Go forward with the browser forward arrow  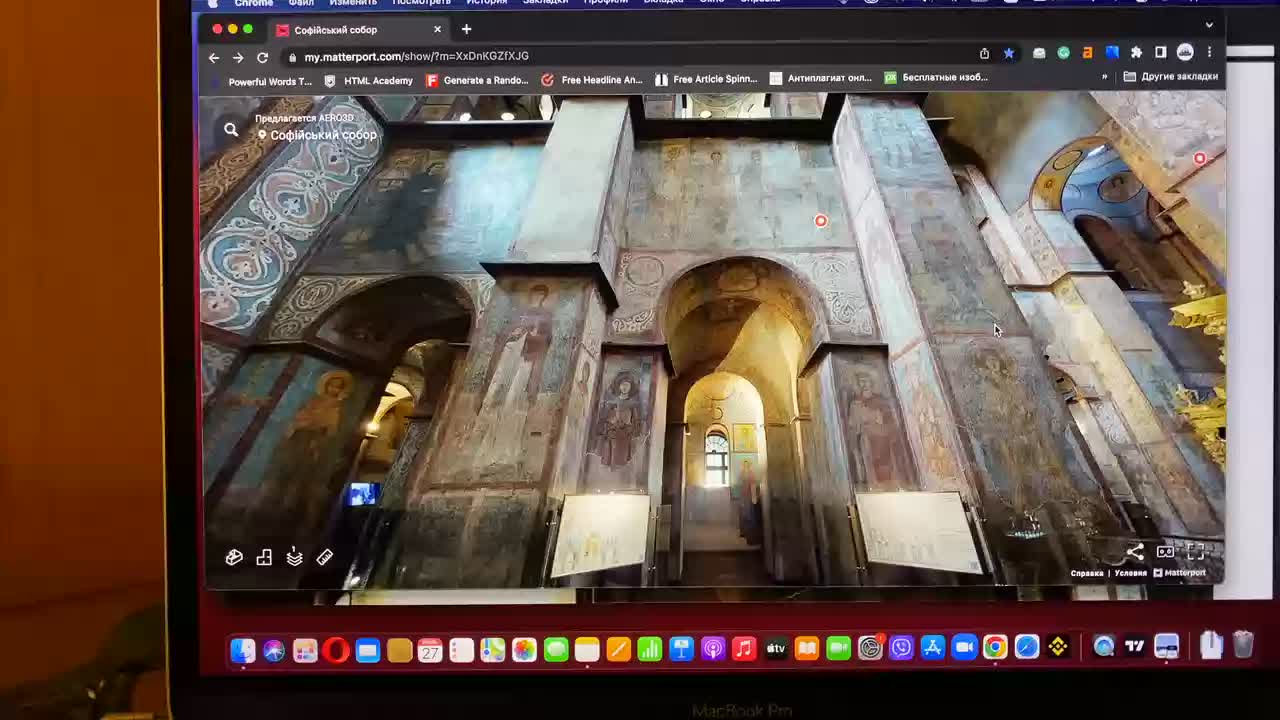click(238, 57)
